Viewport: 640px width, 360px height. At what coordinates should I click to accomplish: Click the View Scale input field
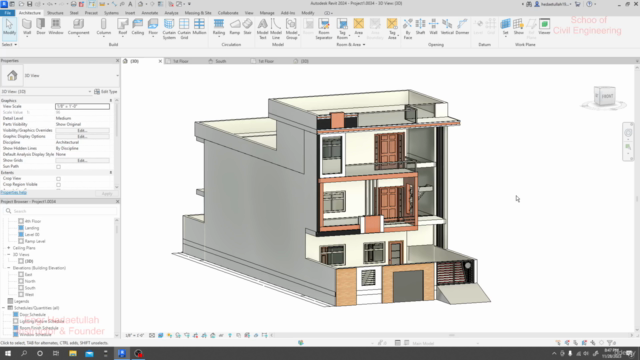[82, 106]
